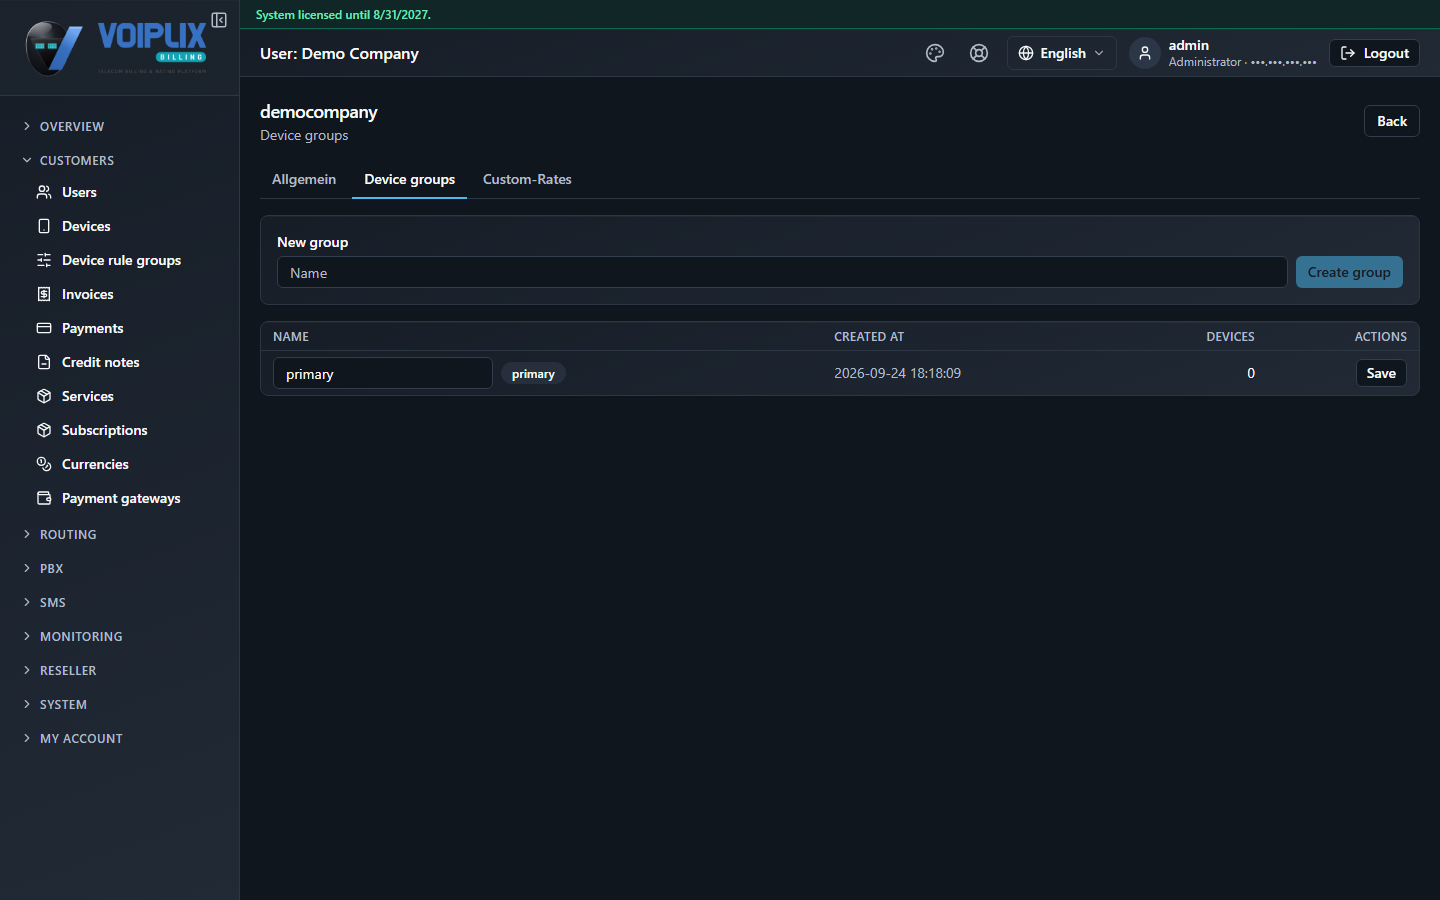Click the primary group name field
This screenshot has height=900, width=1440.
(x=383, y=373)
